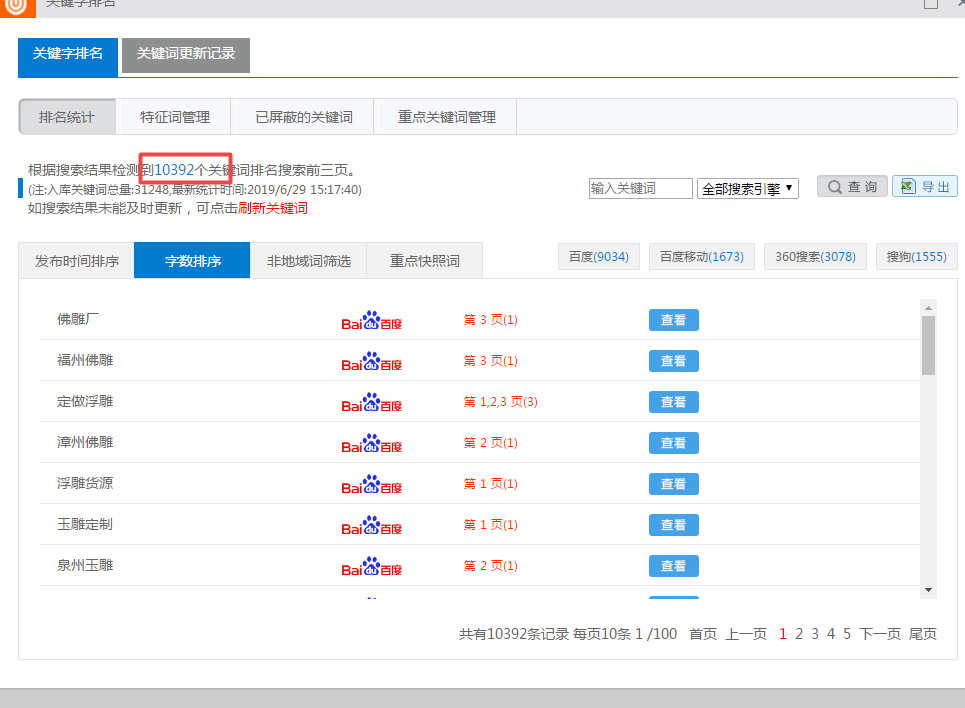Filter by 百度(9034) engine
Screen dimensions: 965x708
pyautogui.click(x=599, y=257)
